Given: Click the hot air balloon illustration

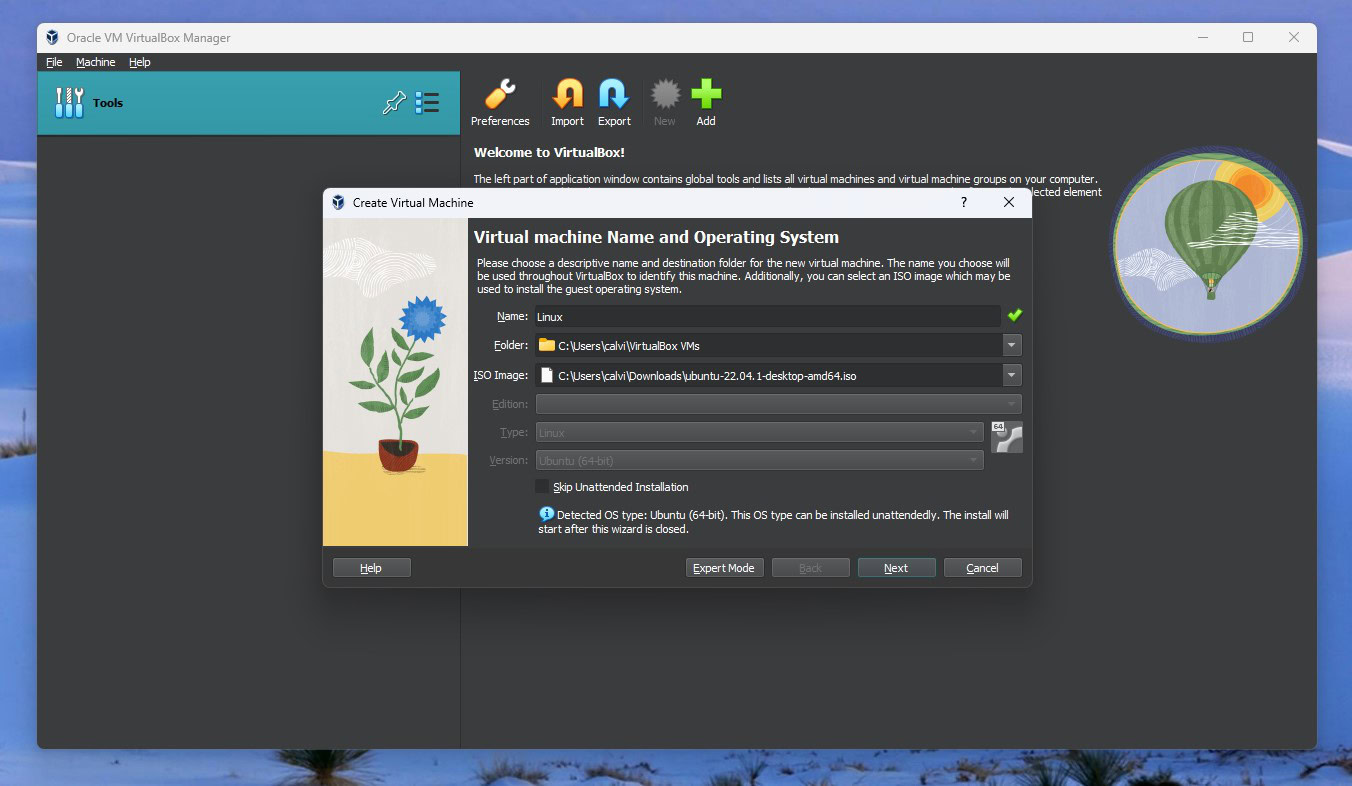Looking at the screenshot, I should pyautogui.click(x=1208, y=244).
